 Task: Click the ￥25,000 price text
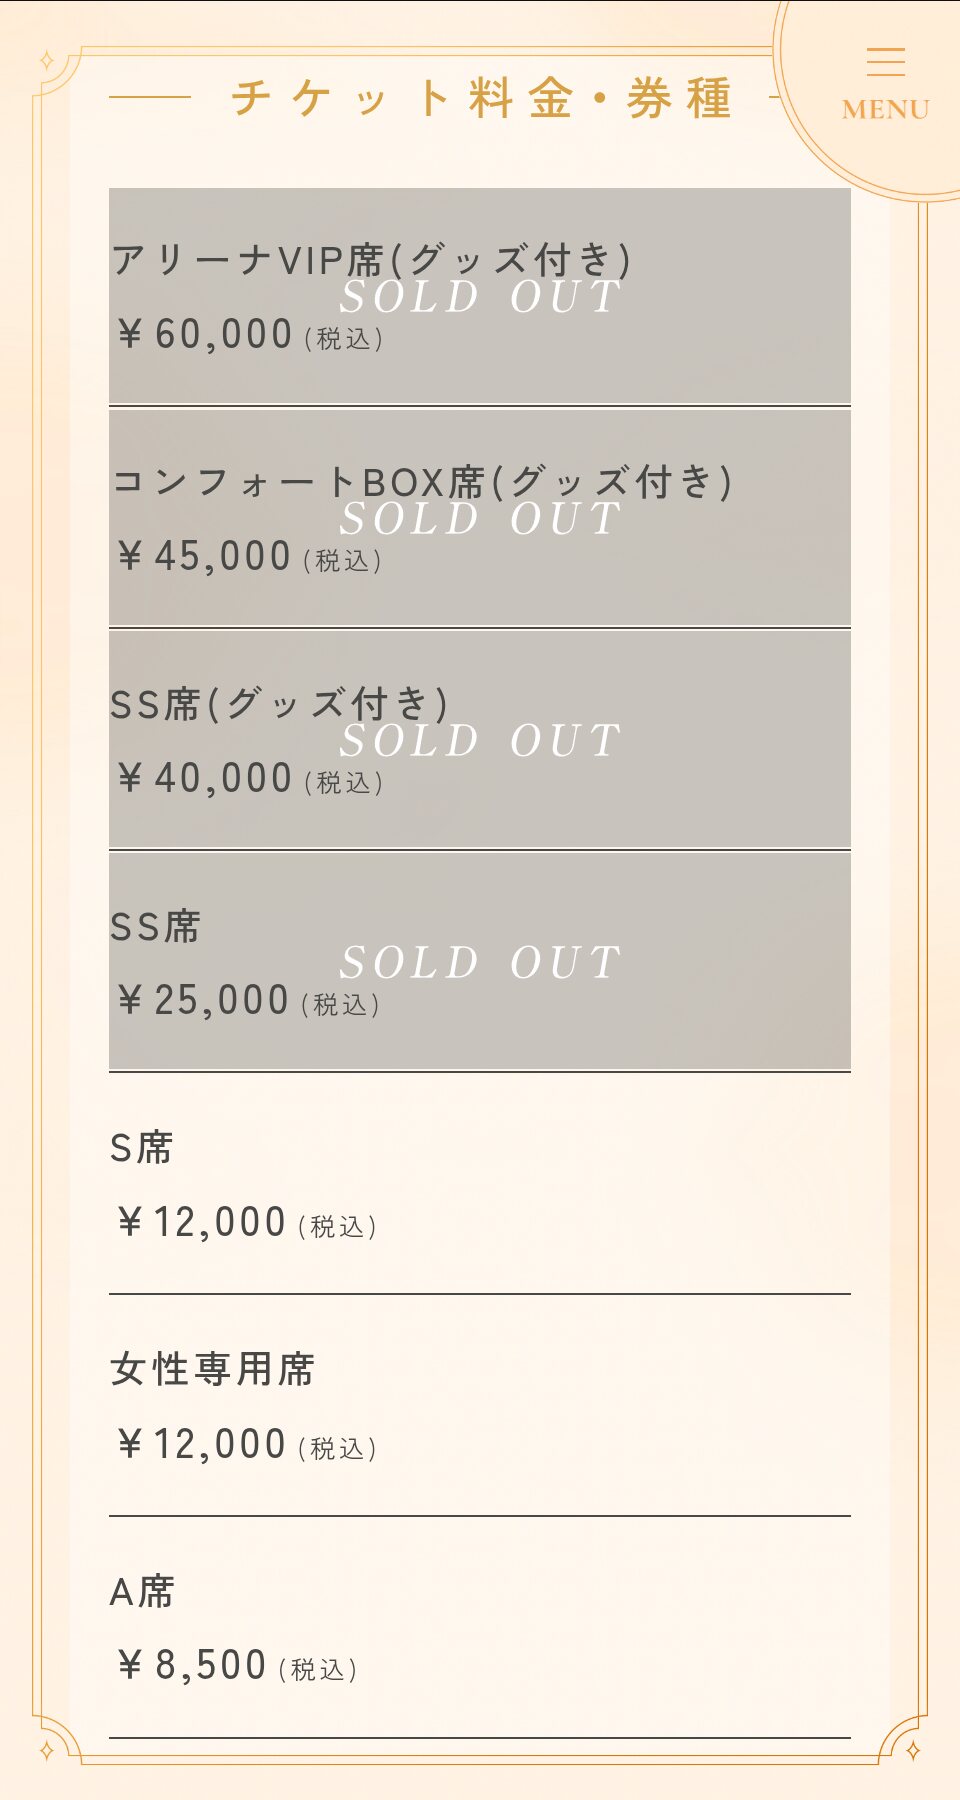[x=203, y=1001]
